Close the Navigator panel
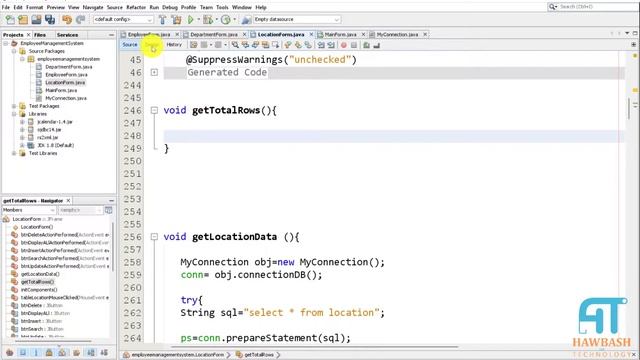 click(68, 201)
